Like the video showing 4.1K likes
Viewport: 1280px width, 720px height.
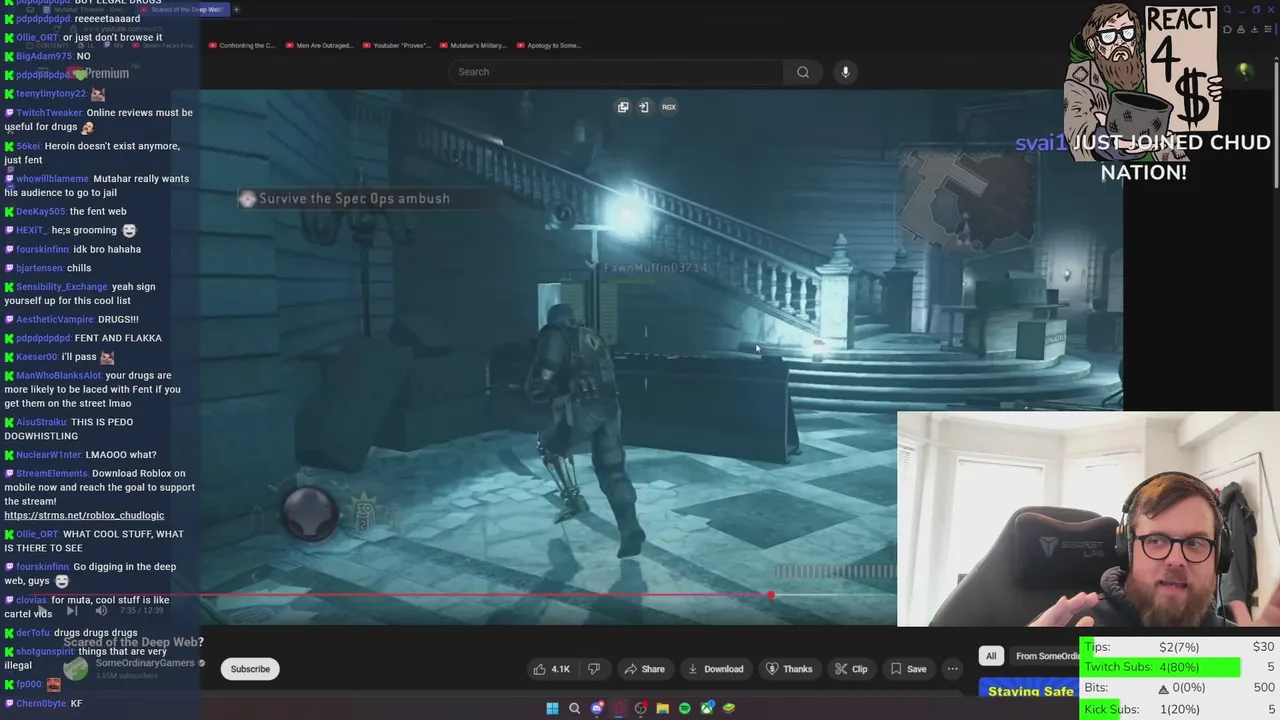pyautogui.click(x=551, y=669)
